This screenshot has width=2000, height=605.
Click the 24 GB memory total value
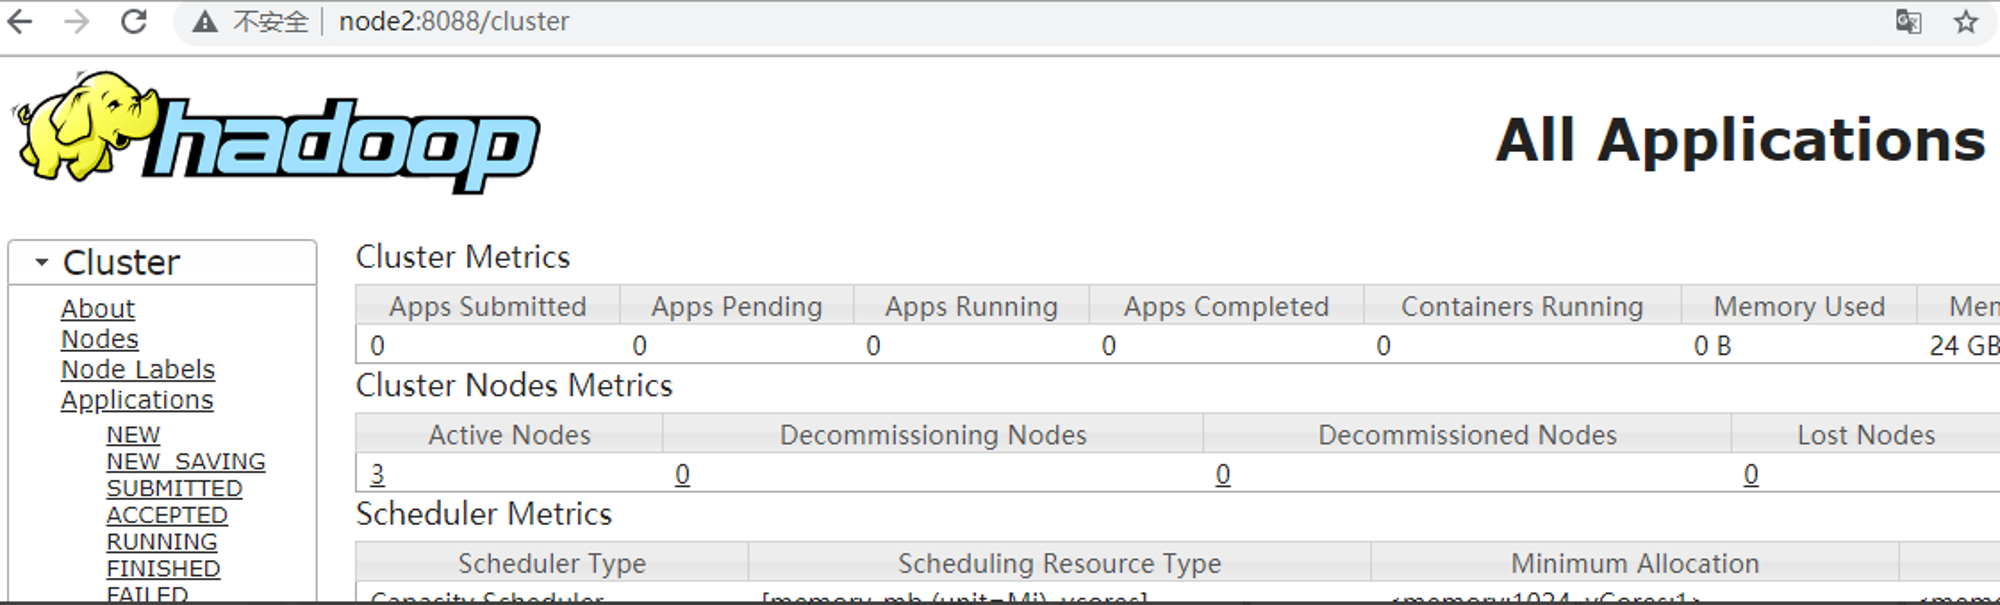tap(1964, 346)
